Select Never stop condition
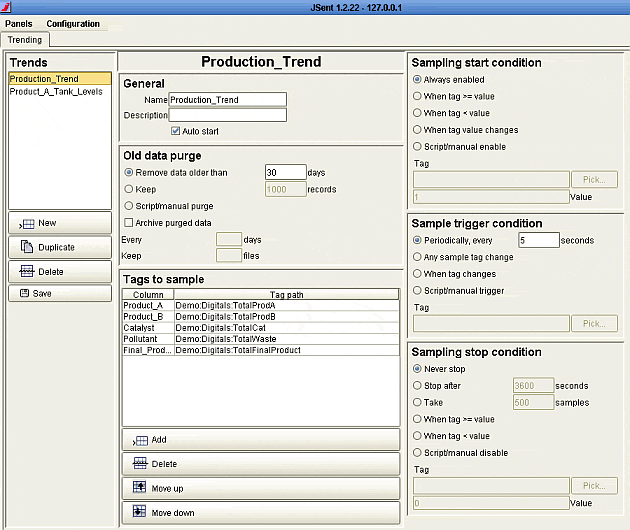Viewport: 630px width, 530px height. coord(417,368)
